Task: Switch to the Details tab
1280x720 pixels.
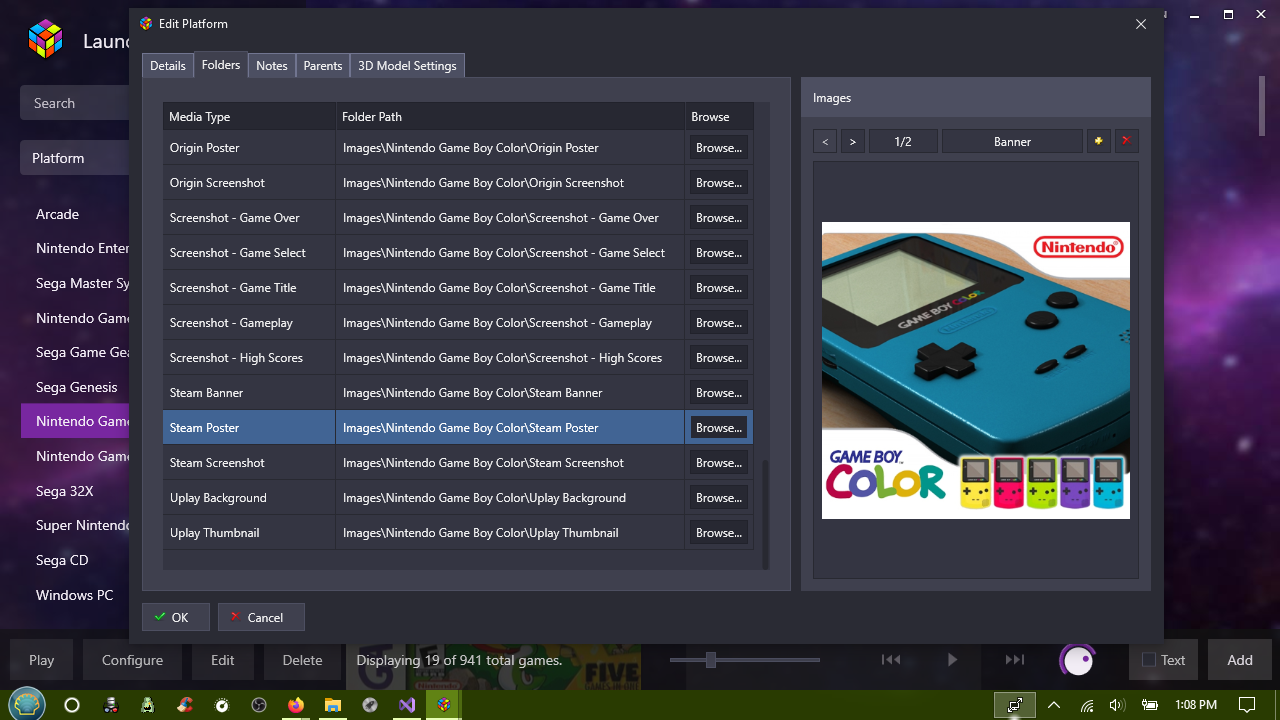Action: click(x=167, y=65)
